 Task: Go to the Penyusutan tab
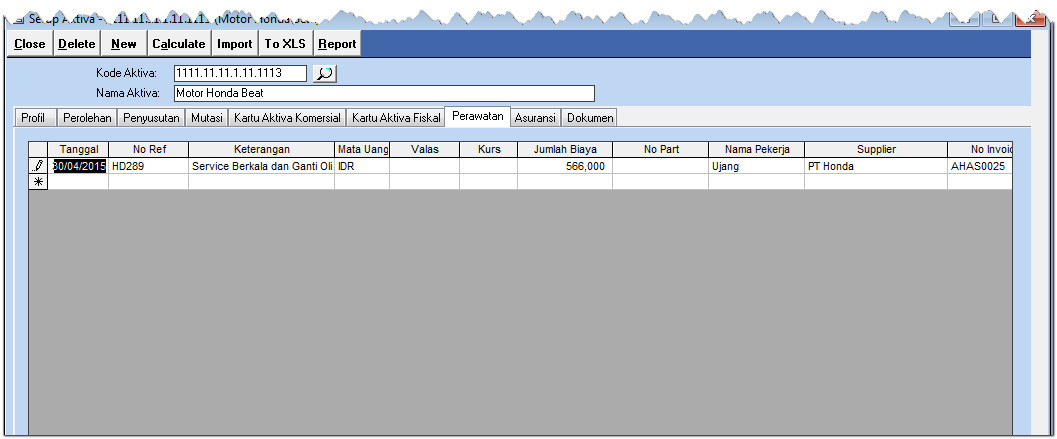point(151,118)
